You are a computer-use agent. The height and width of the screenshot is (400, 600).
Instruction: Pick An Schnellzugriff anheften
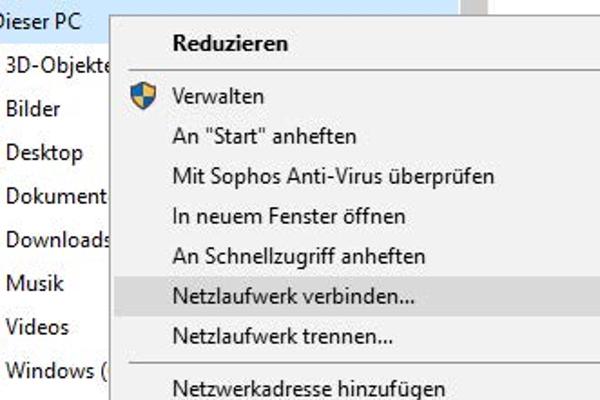tap(299, 256)
